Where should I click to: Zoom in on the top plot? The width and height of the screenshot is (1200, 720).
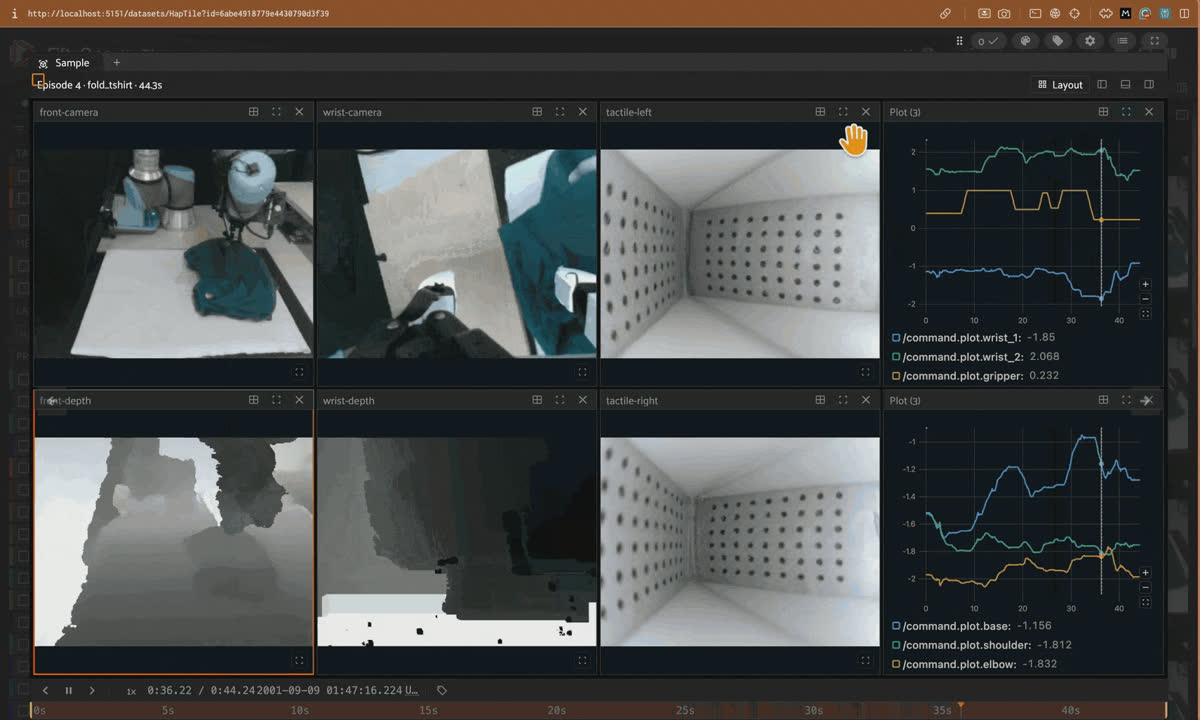(1145, 284)
